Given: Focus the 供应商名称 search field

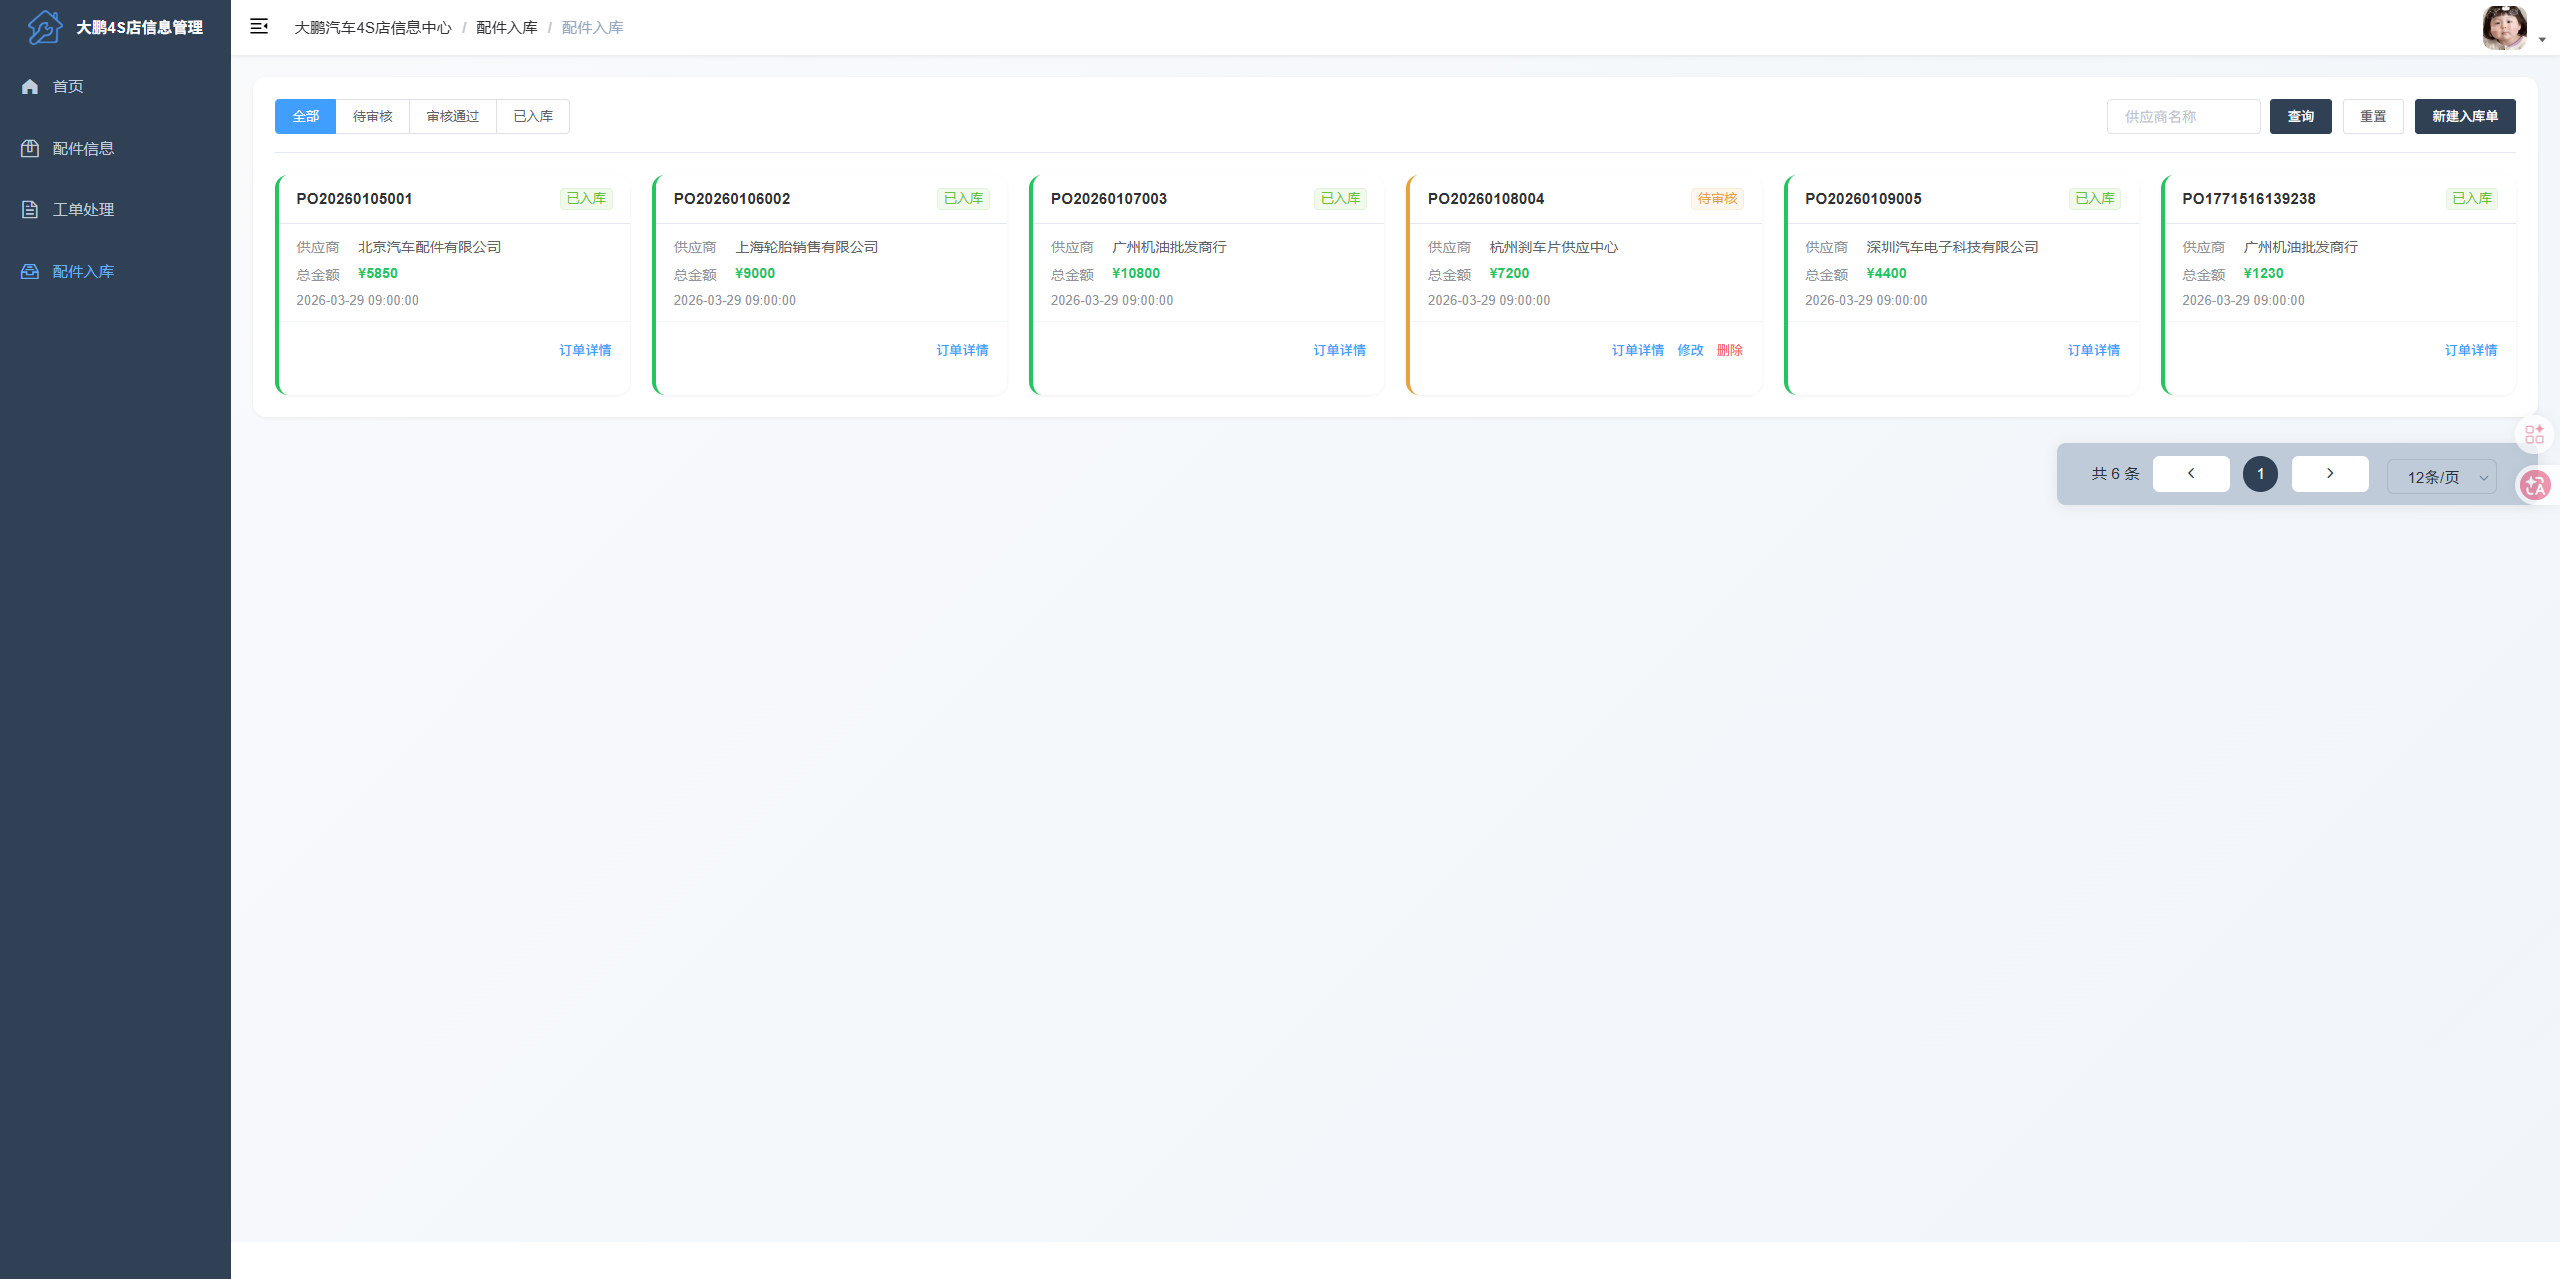Looking at the screenshot, I should pos(2184,117).
